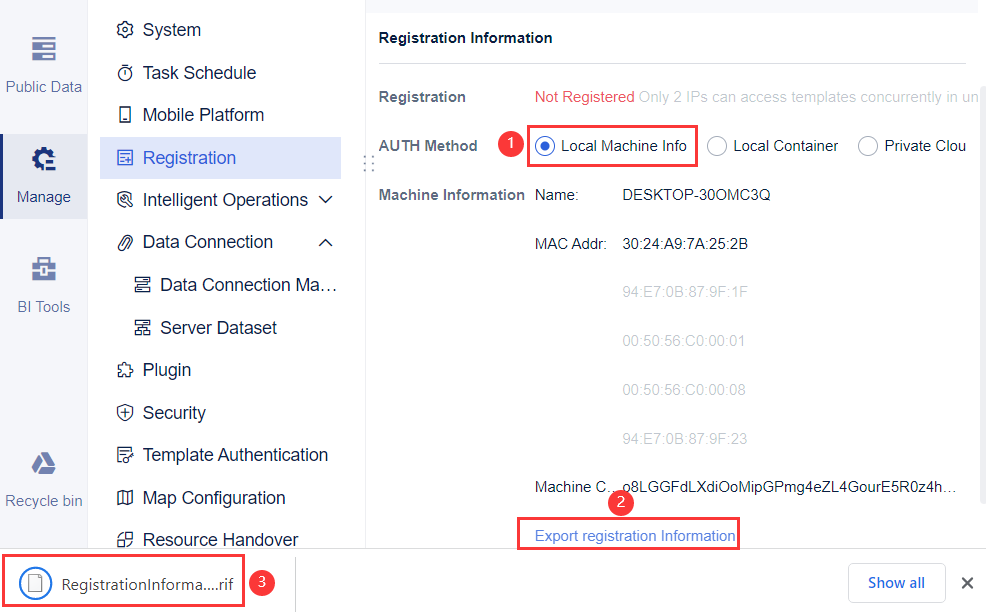
Task: Click the Server Dataset icon
Action: click(x=142, y=327)
